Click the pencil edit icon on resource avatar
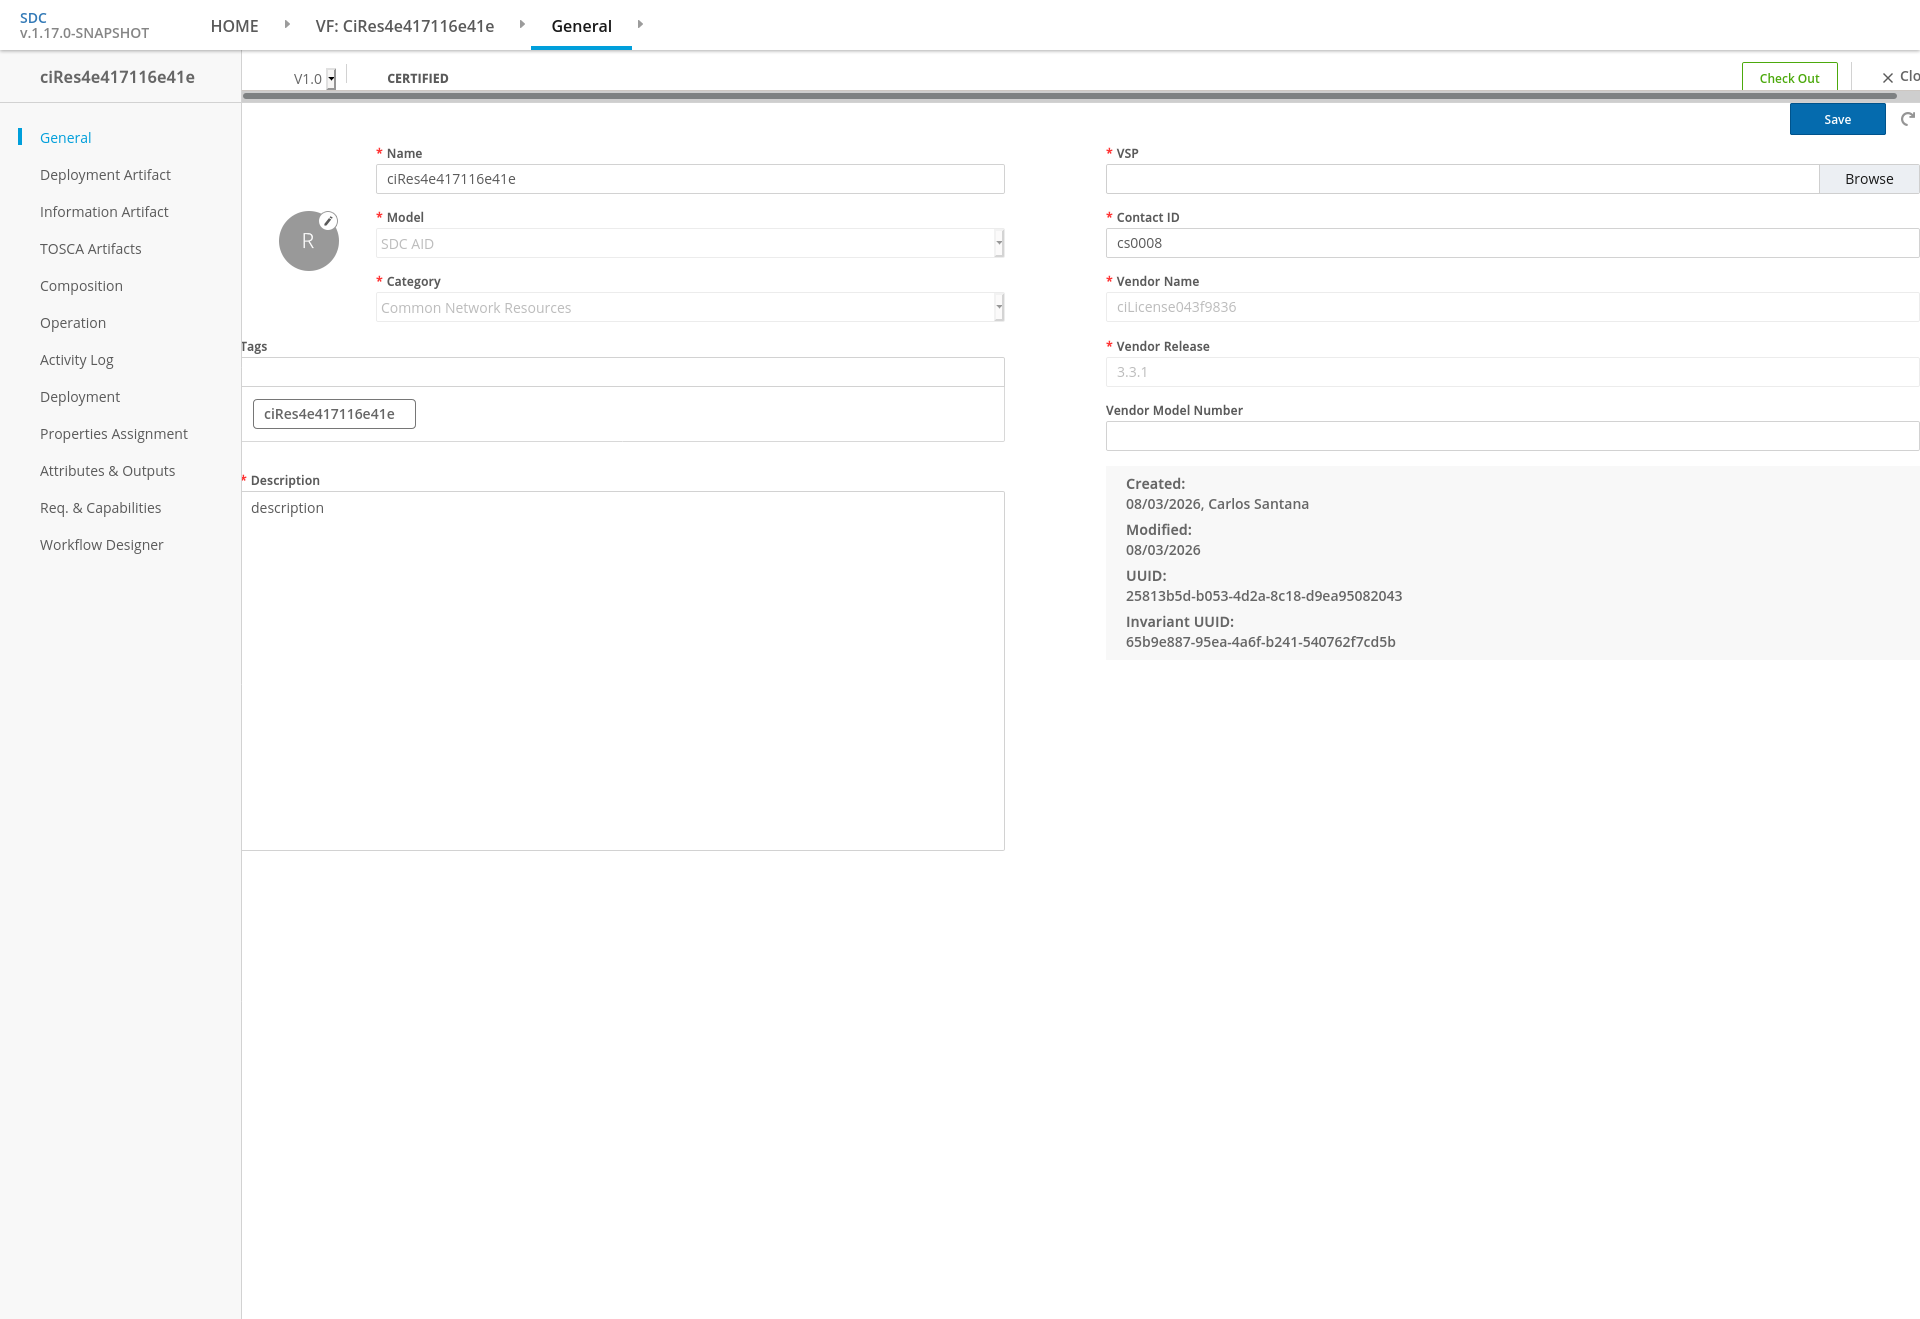This screenshot has width=1920, height=1319. pos(328,221)
